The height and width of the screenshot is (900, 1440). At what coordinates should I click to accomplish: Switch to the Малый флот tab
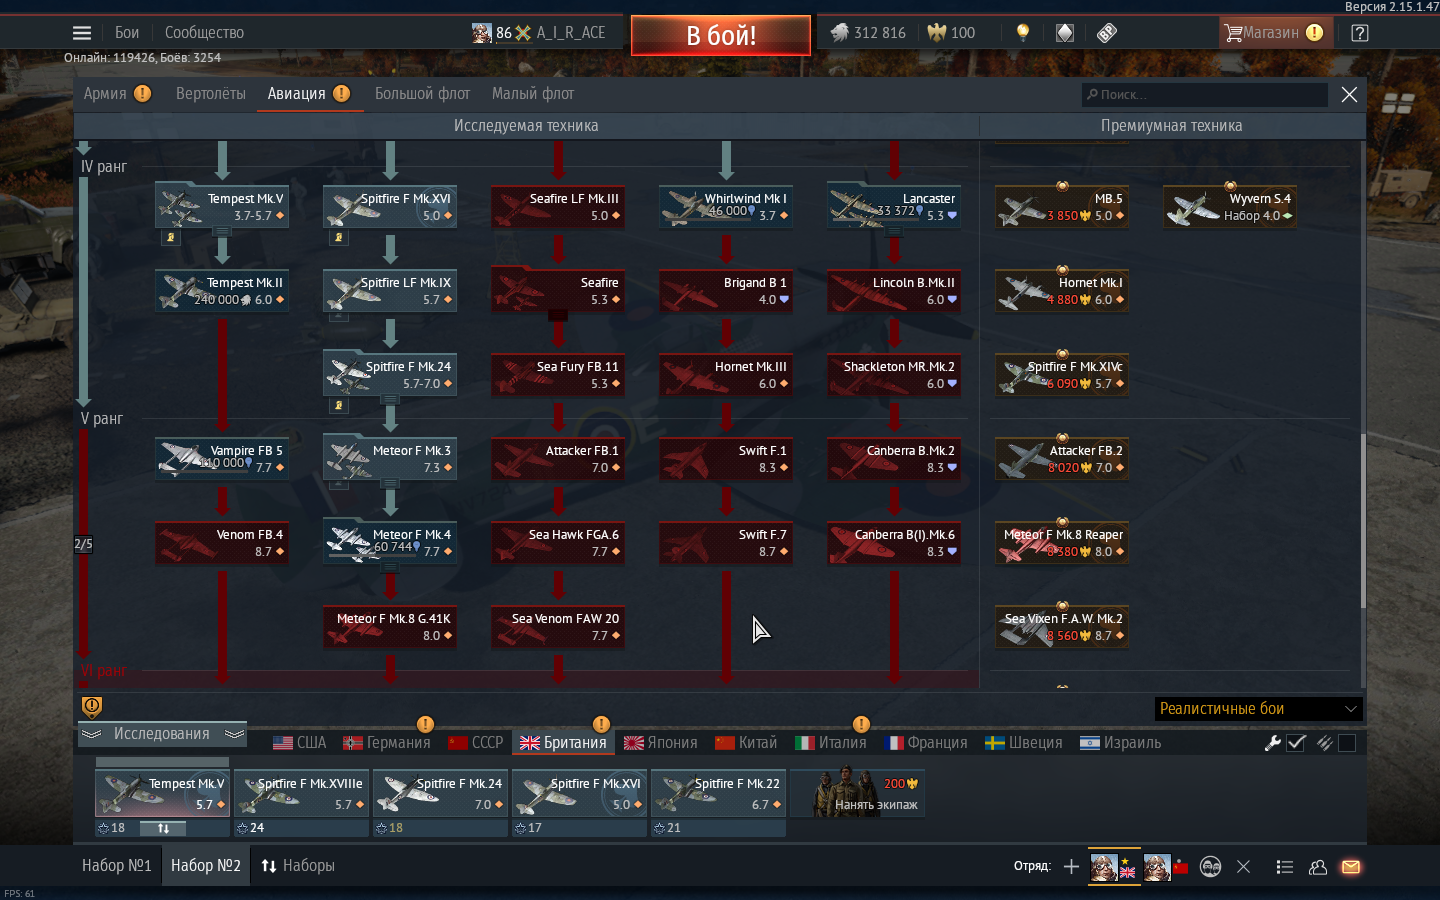click(x=533, y=94)
